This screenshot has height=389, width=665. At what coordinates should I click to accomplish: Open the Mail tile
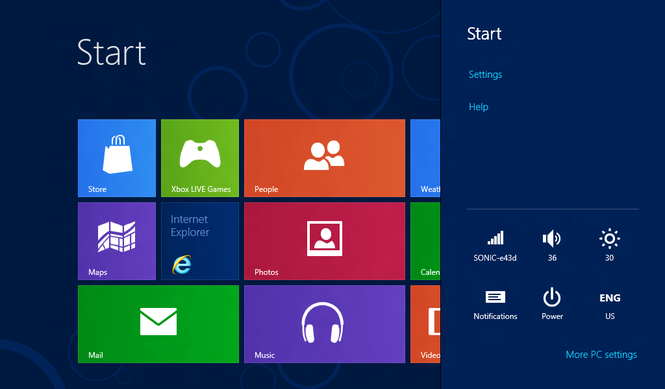pos(158,324)
